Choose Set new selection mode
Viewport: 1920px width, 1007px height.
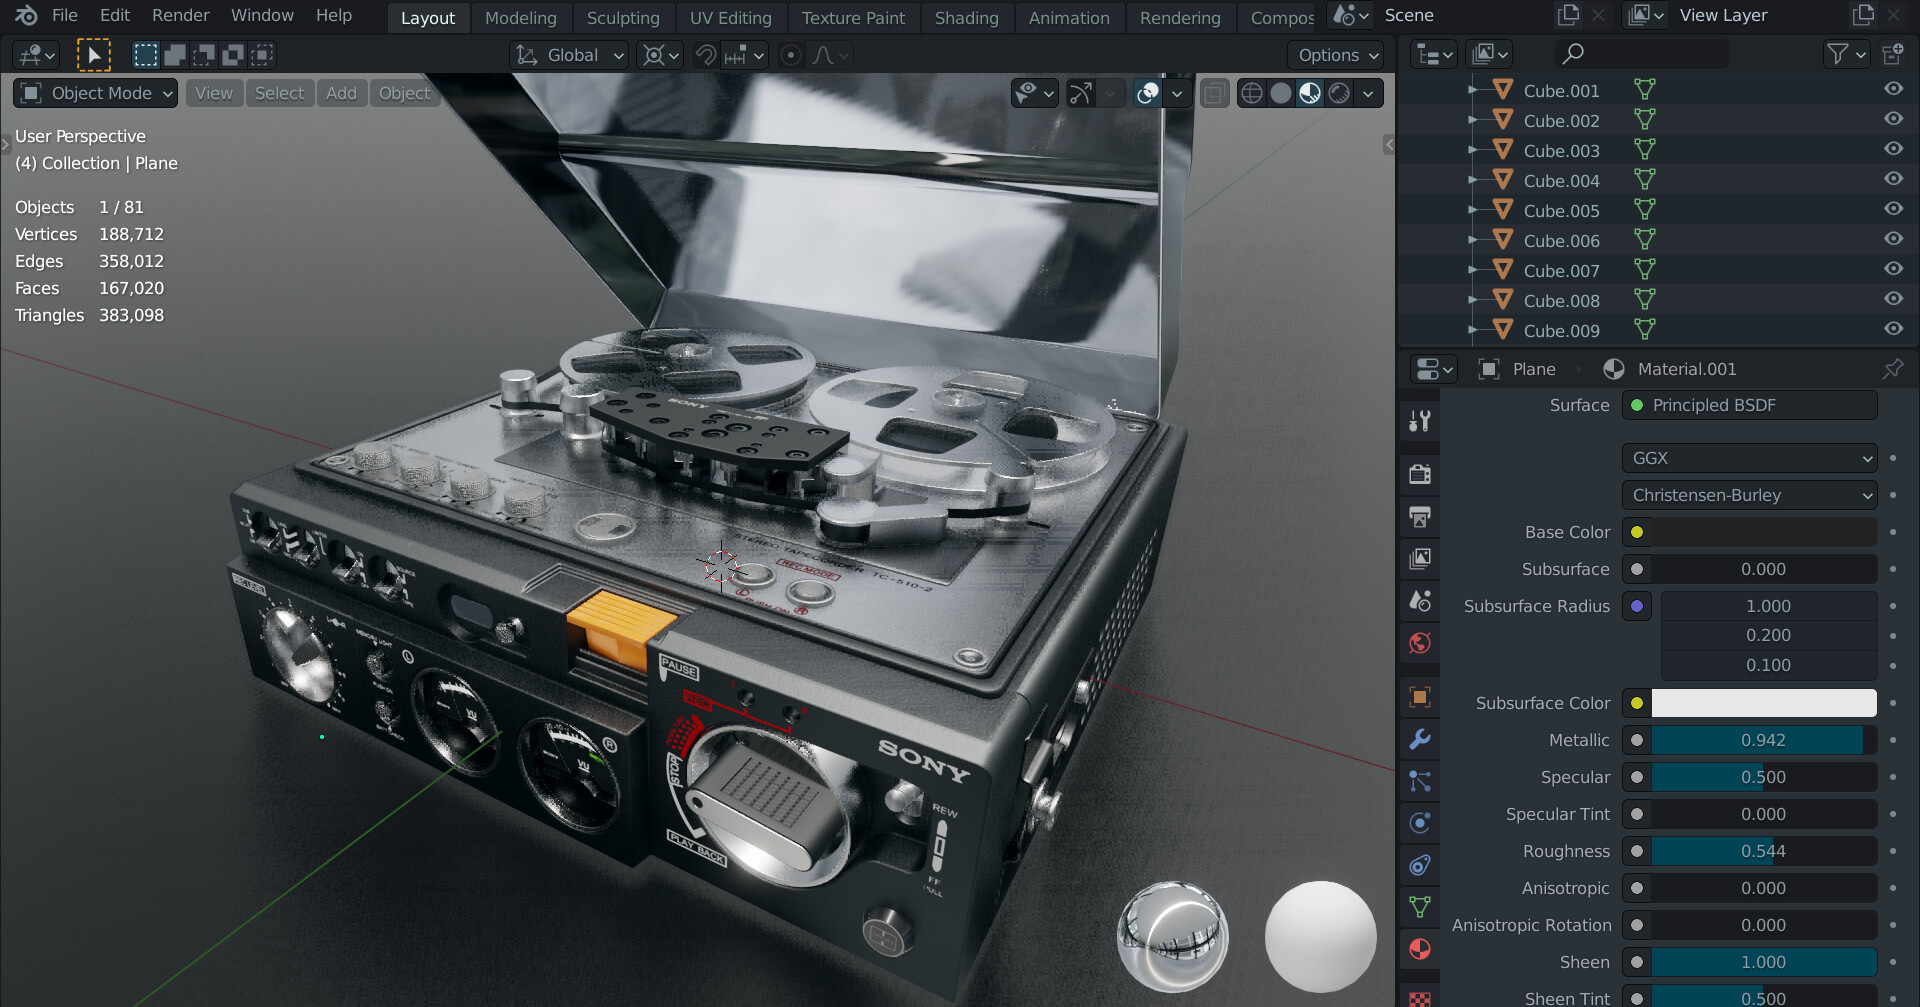coord(146,55)
